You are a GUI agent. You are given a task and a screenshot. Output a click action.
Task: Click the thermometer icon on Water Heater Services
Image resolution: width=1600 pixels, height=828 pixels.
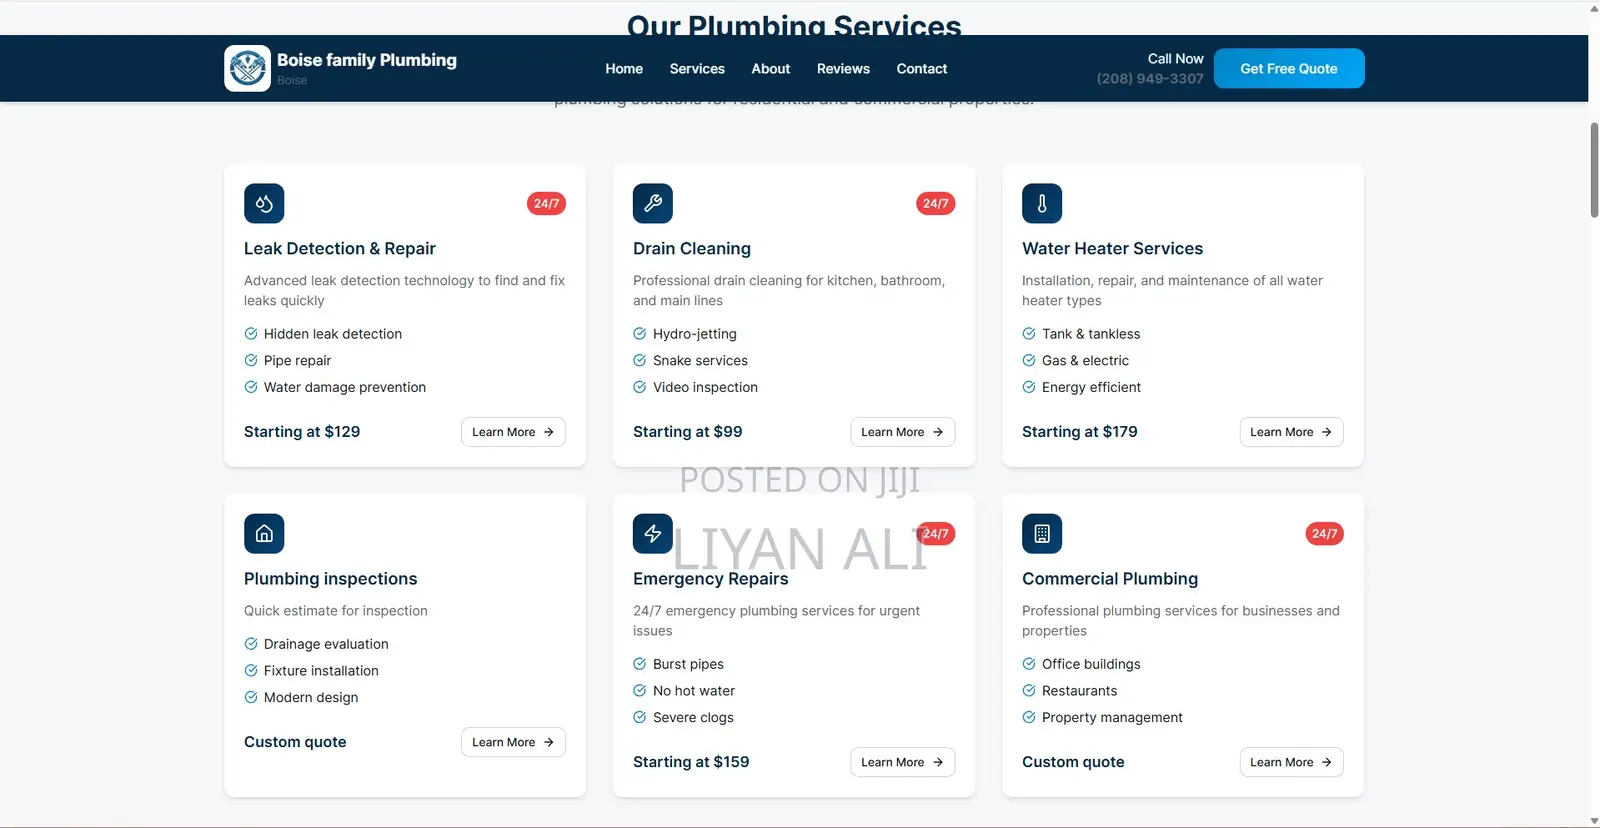1042,203
